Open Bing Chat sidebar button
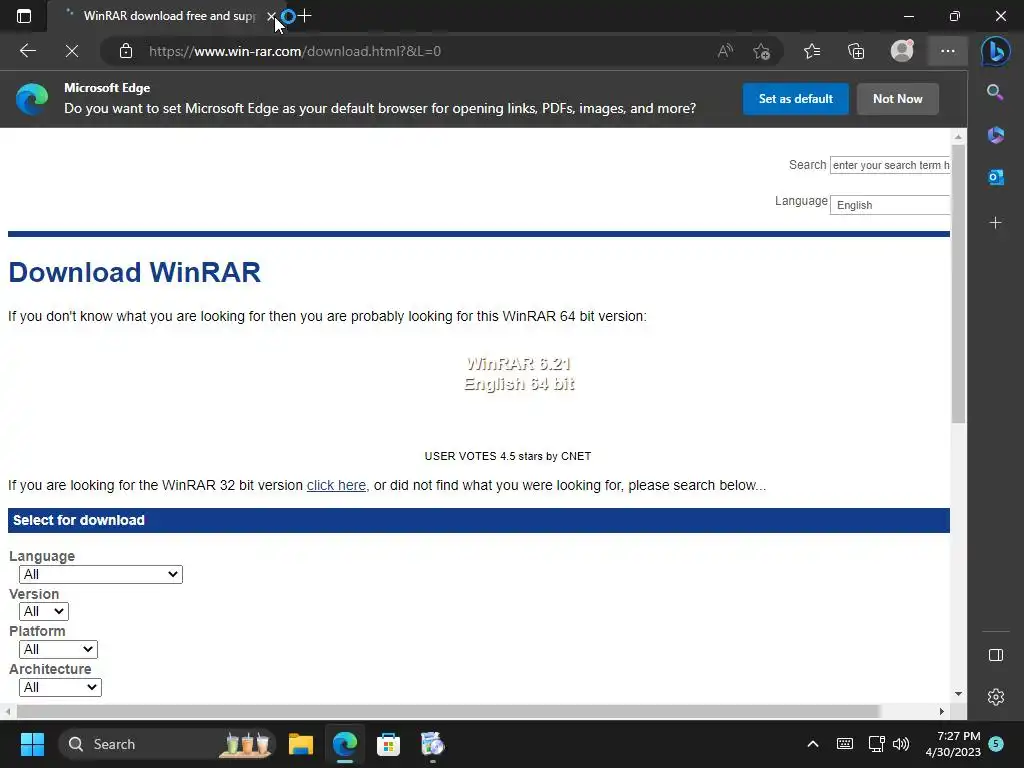 995,51
